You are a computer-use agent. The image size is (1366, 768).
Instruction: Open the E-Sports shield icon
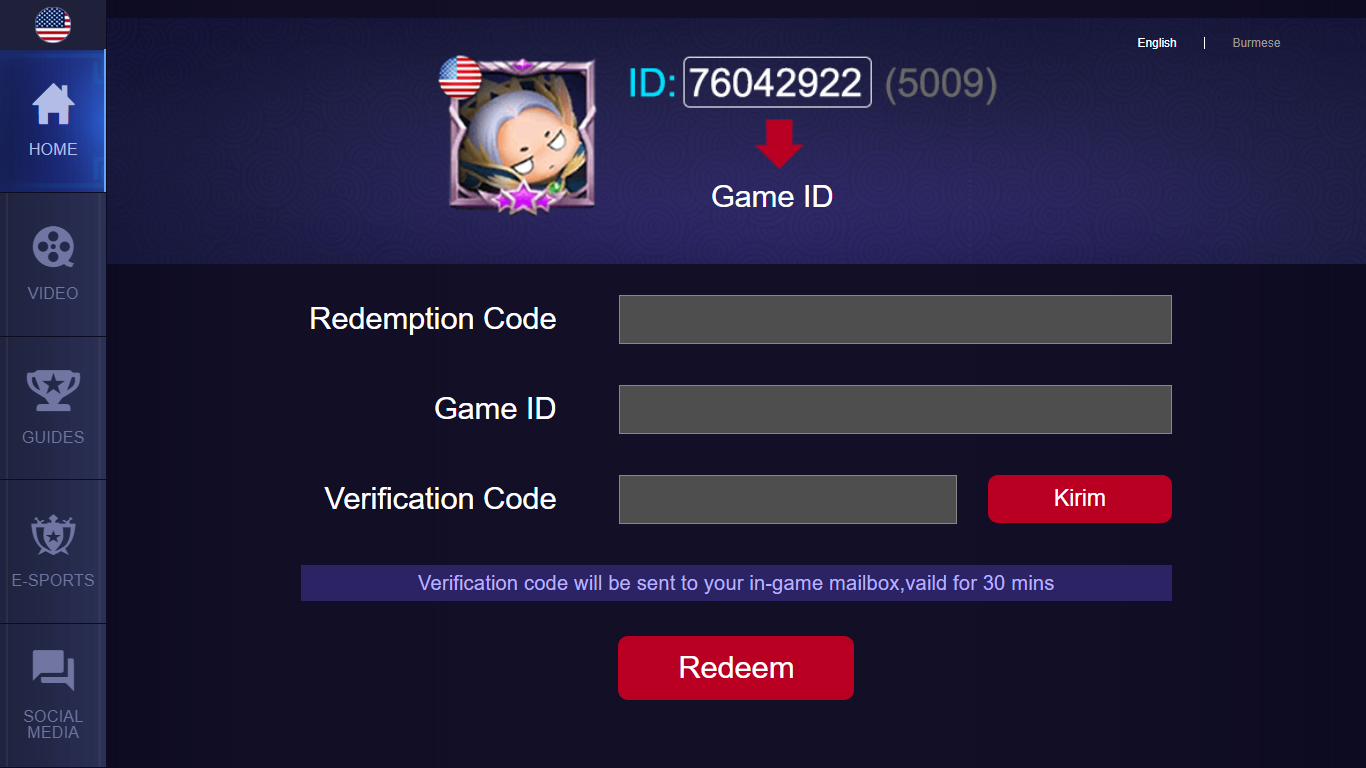tap(53, 535)
